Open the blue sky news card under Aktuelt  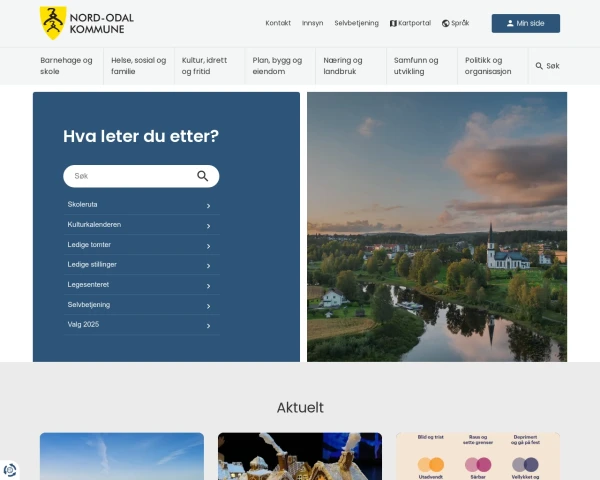click(x=122, y=456)
